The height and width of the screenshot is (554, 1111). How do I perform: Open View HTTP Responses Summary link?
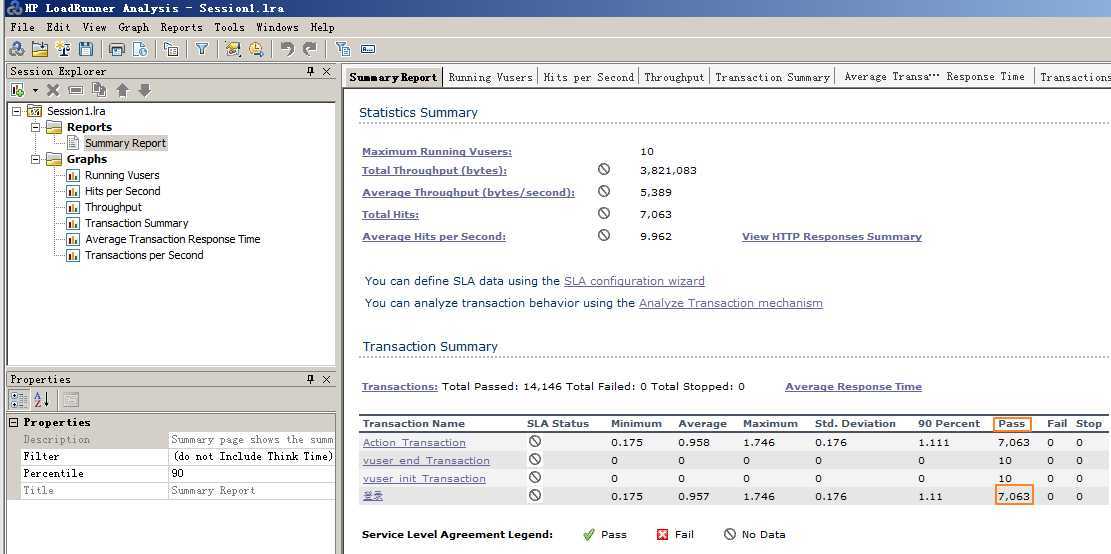(x=832, y=237)
